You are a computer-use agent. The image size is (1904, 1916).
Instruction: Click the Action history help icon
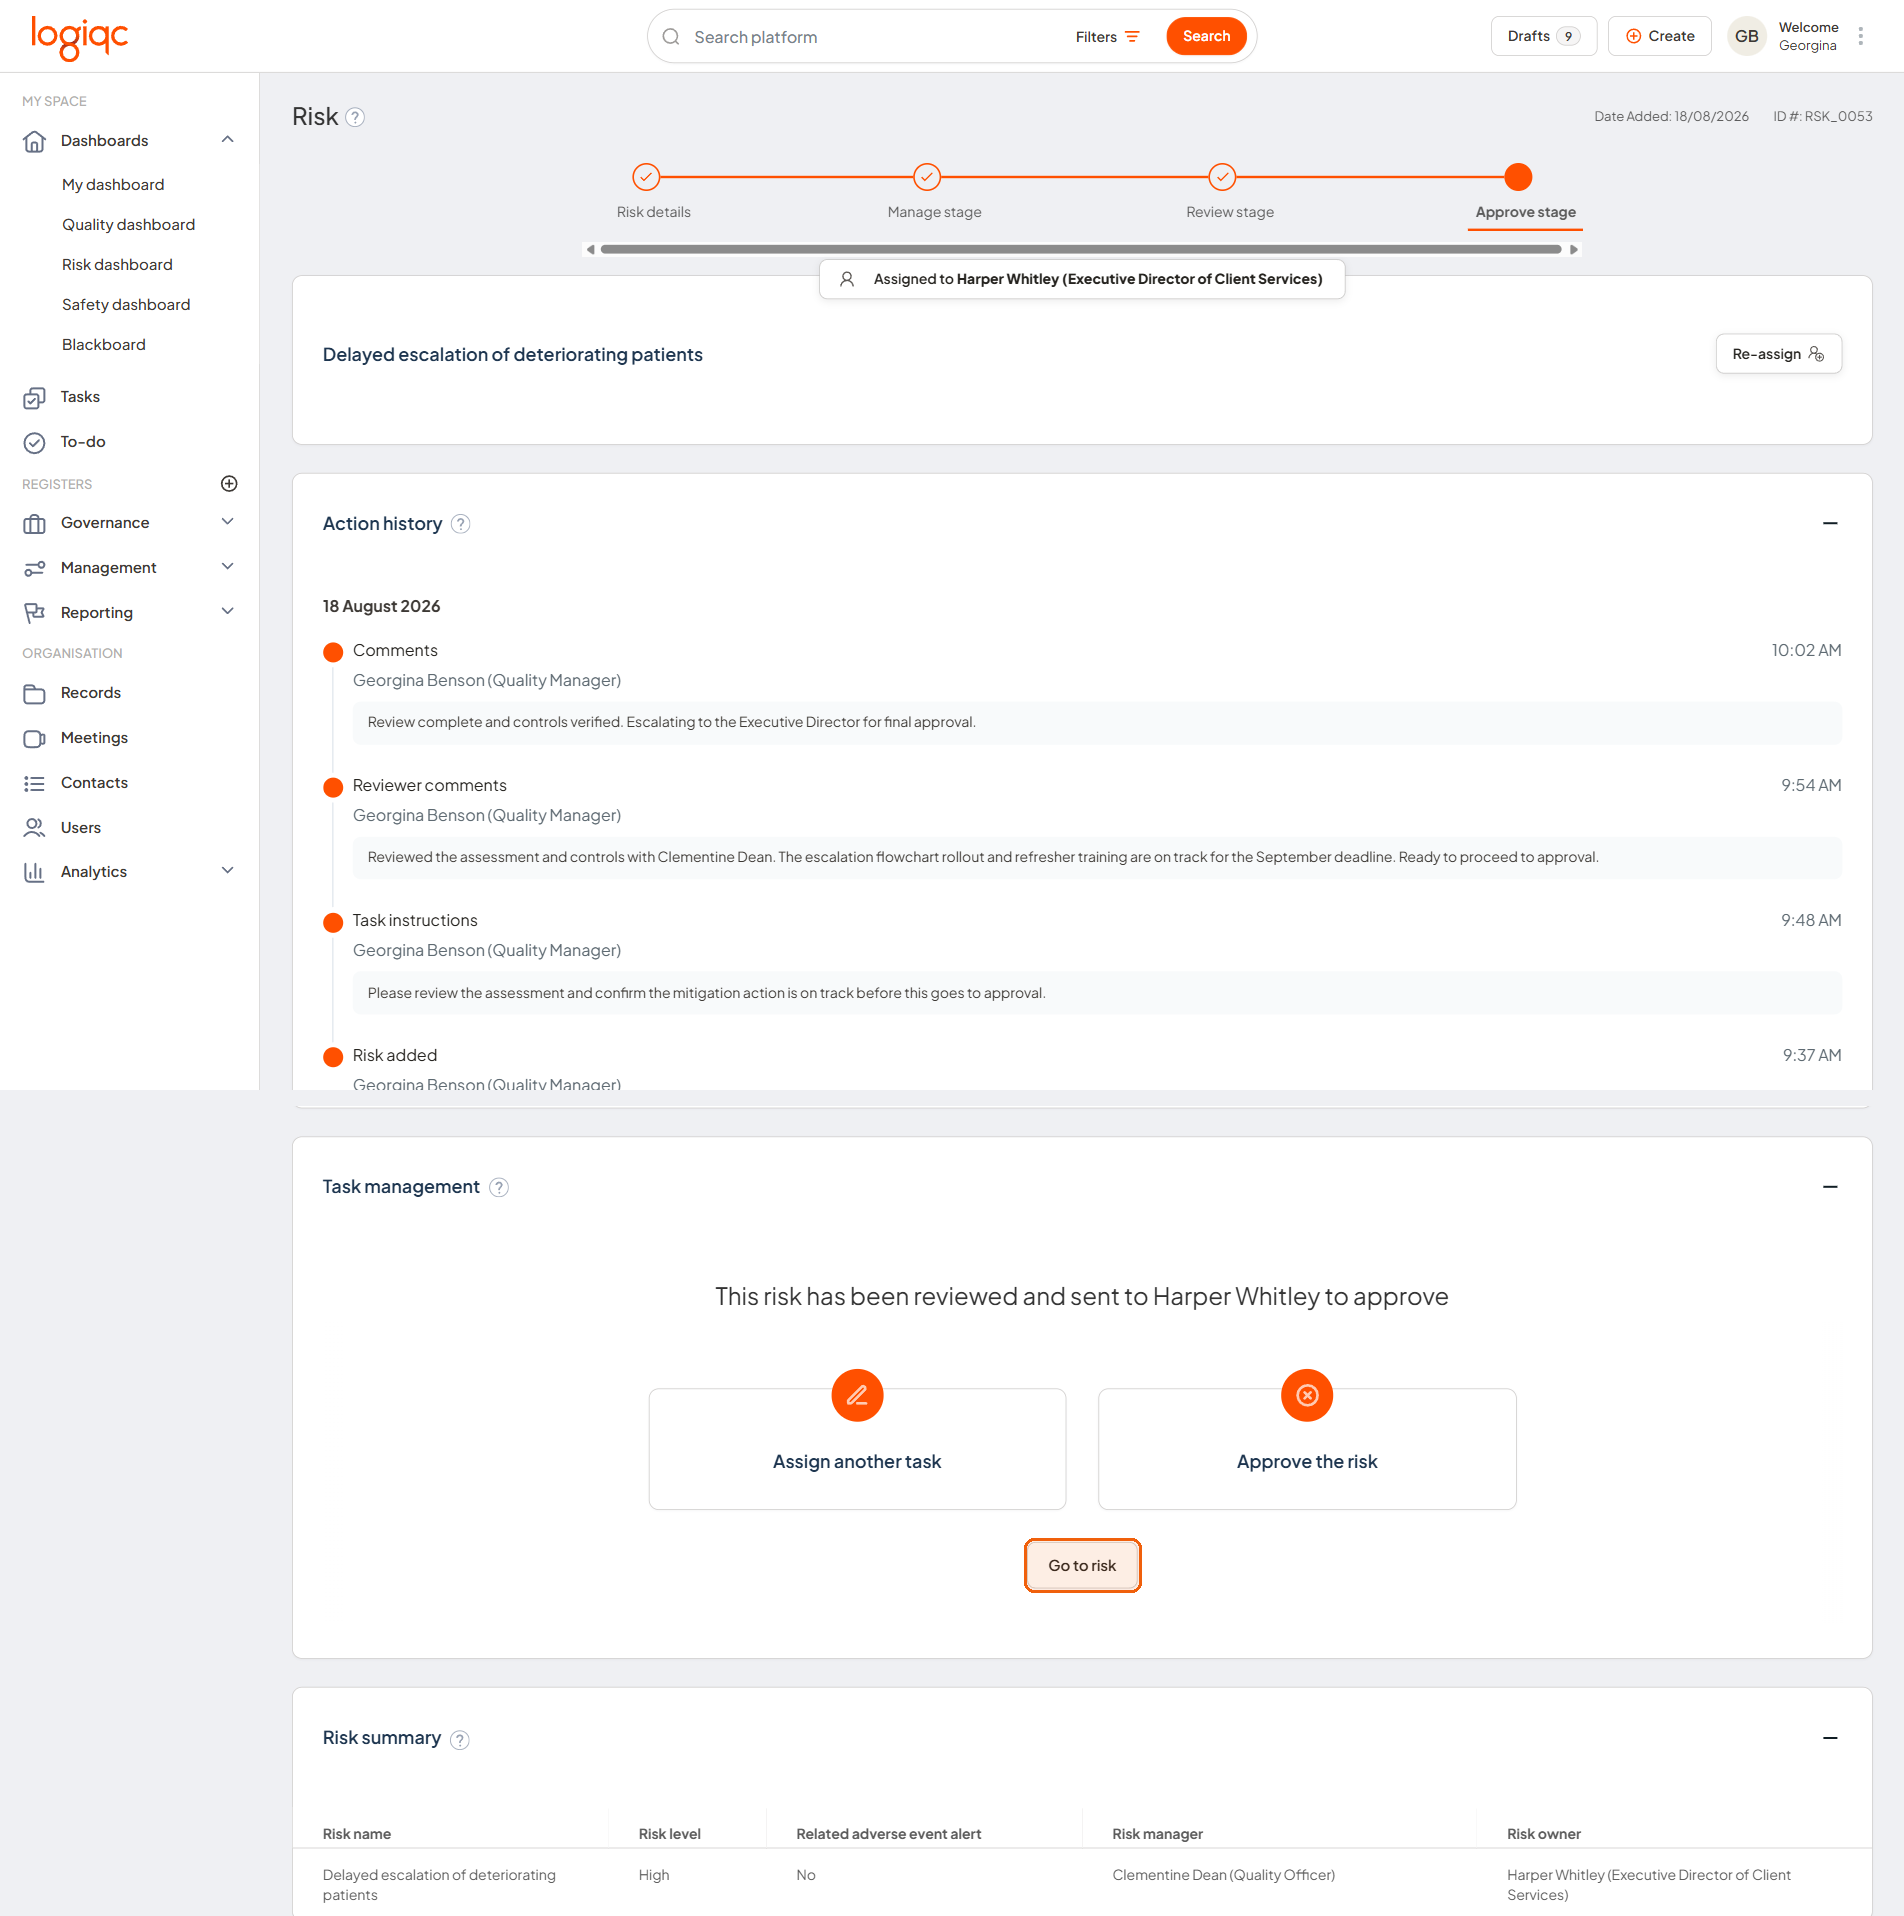461,524
